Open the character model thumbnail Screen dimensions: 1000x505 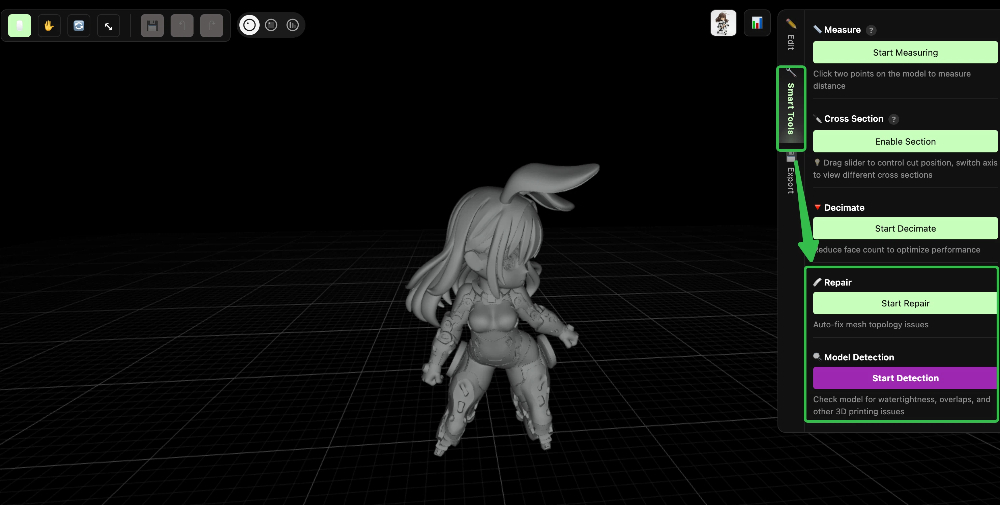coord(723,24)
